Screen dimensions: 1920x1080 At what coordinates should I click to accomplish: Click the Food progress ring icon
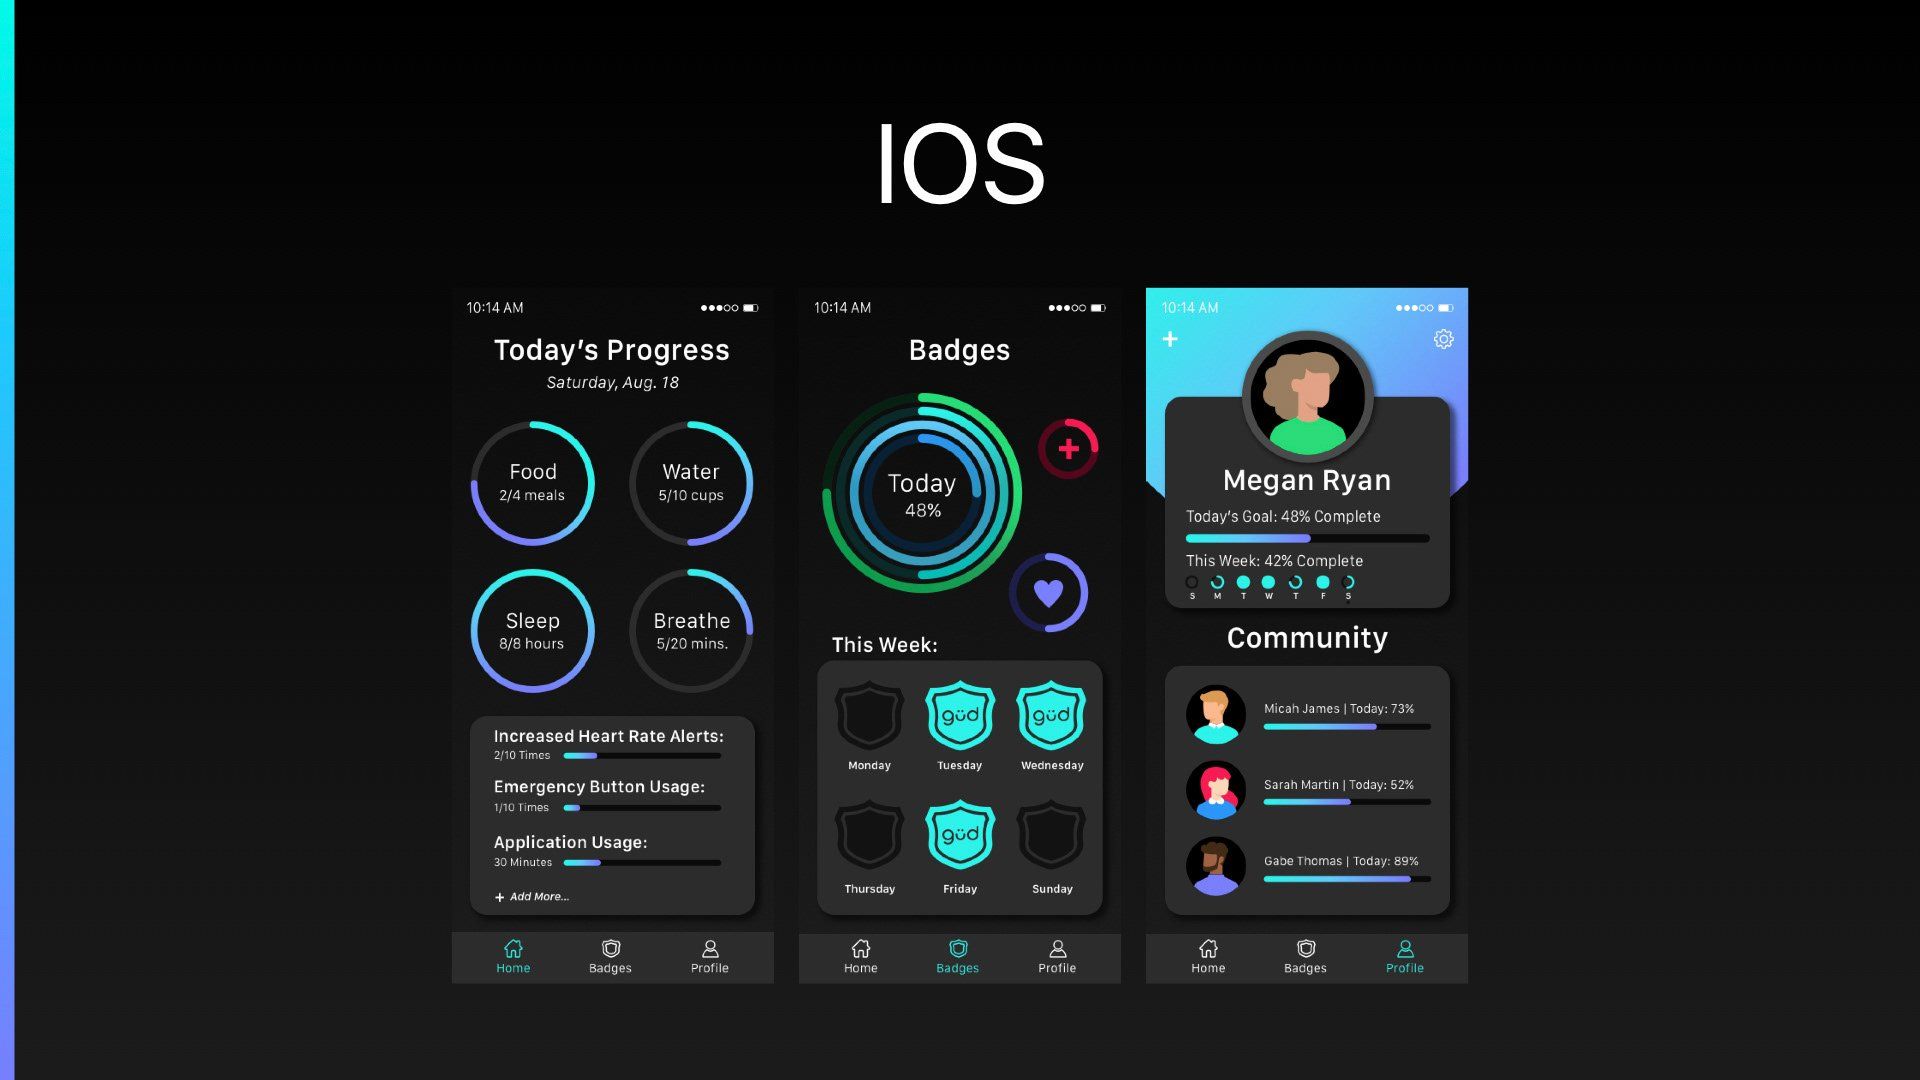533,481
